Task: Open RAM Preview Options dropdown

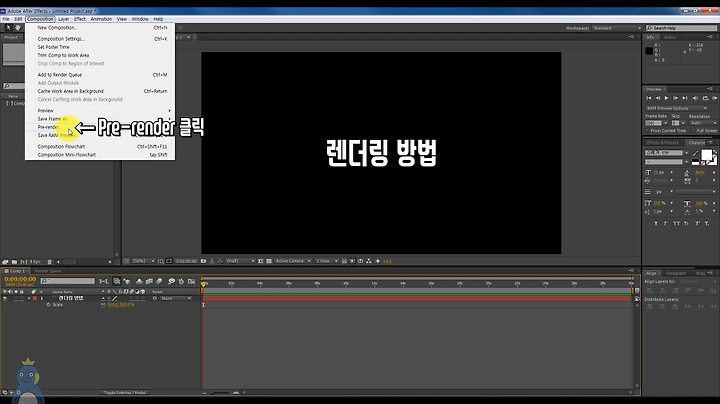Action: tap(677, 108)
